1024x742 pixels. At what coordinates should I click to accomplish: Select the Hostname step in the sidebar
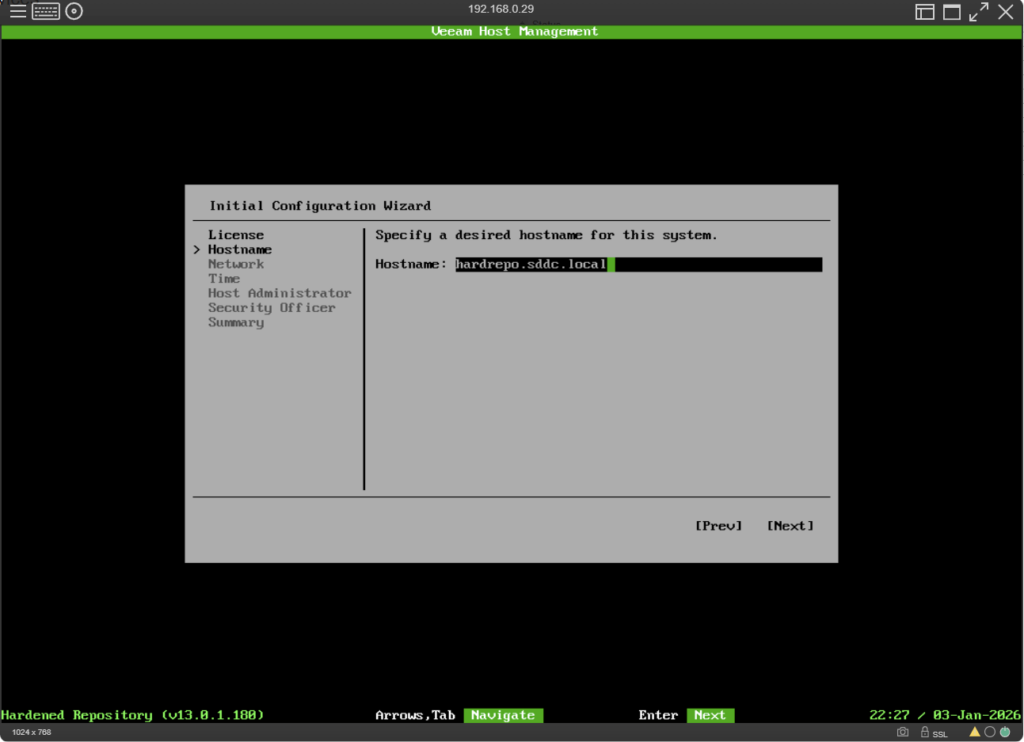pos(240,250)
